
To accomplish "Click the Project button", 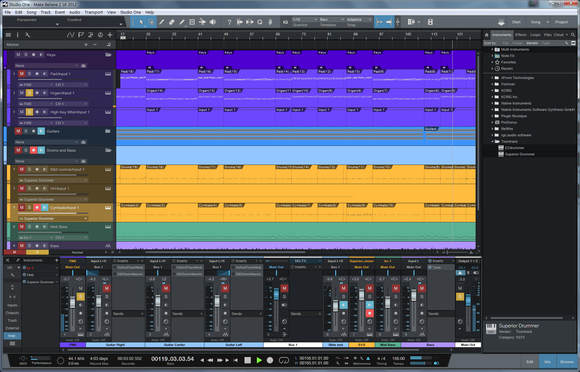I will (x=561, y=22).
